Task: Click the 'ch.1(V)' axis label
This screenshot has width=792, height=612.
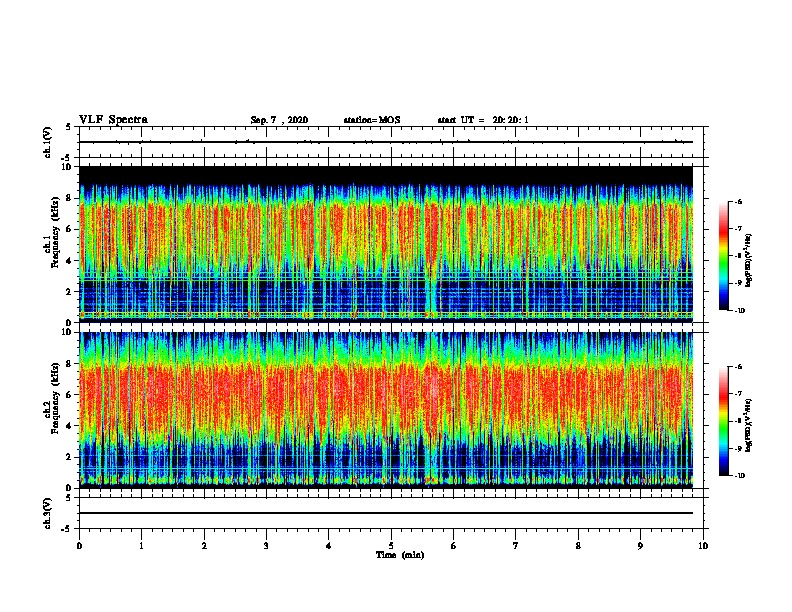Action: [x=48, y=142]
